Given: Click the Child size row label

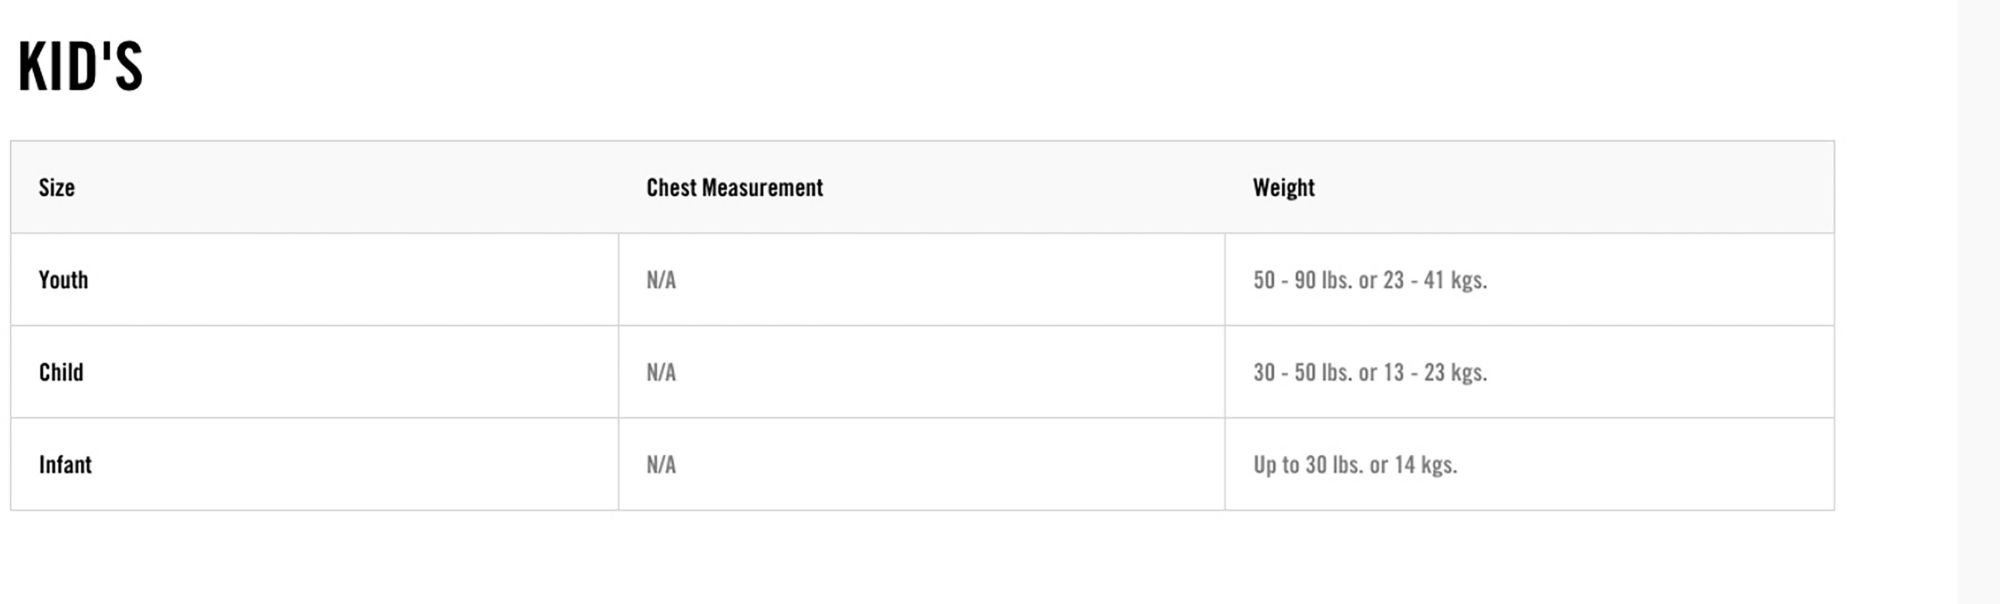Looking at the screenshot, I should click(x=61, y=373).
